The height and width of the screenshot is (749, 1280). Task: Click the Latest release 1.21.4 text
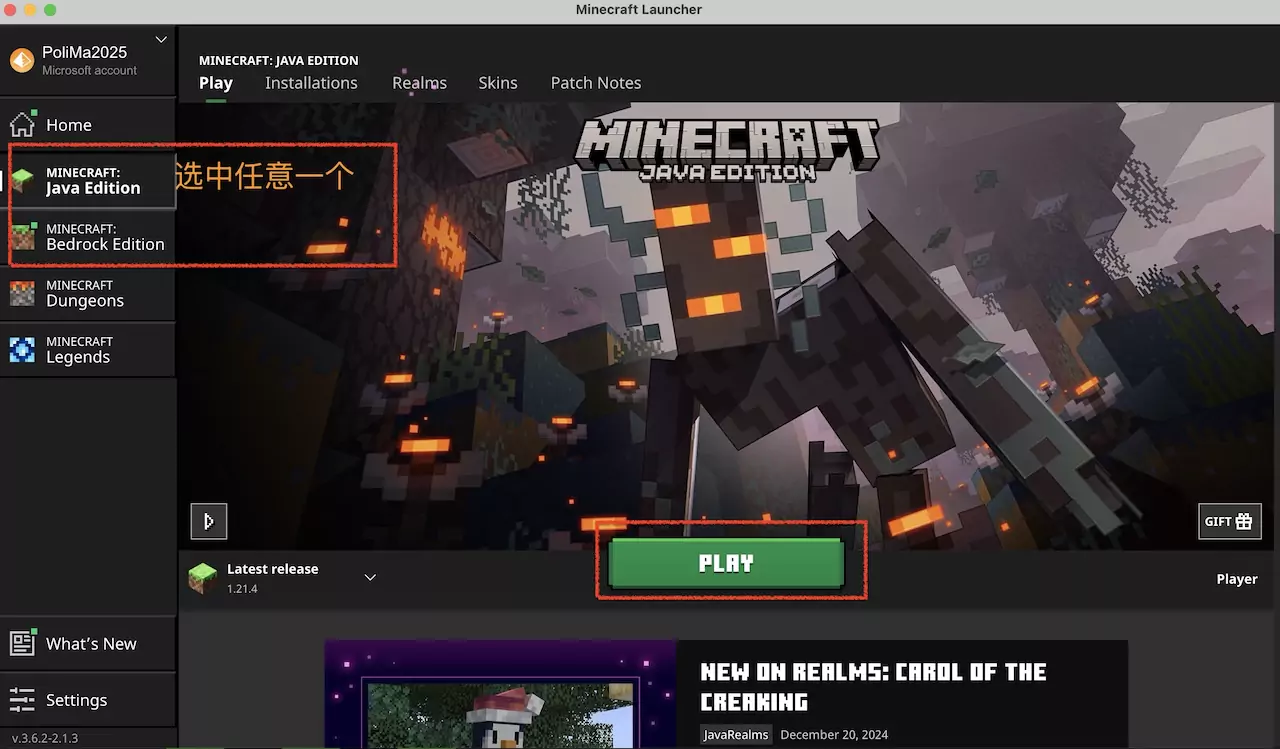coord(272,578)
